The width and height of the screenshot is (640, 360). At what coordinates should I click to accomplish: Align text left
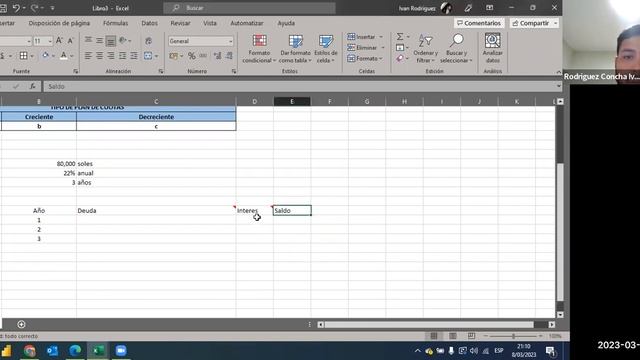pyautogui.click(x=88, y=56)
